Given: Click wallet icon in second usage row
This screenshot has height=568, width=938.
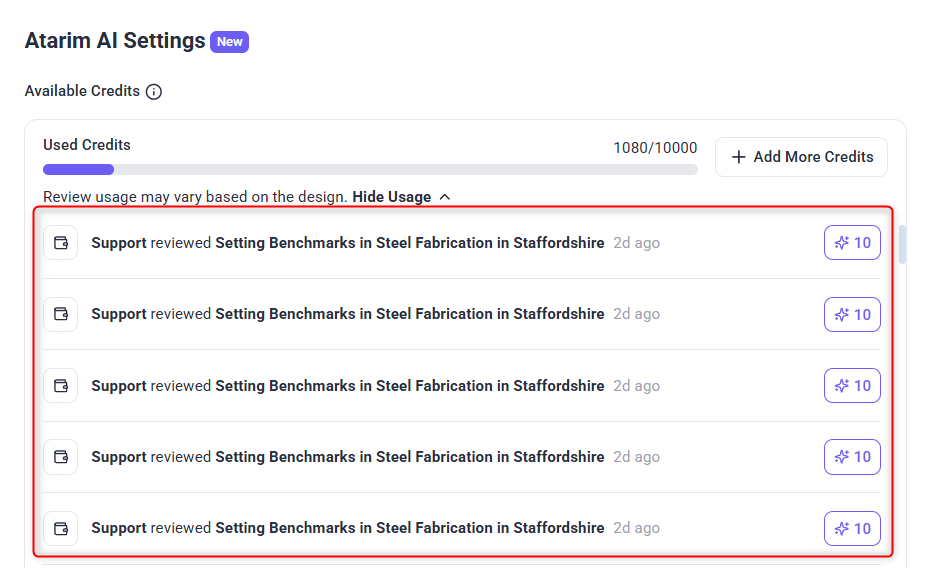Looking at the screenshot, I should point(60,314).
